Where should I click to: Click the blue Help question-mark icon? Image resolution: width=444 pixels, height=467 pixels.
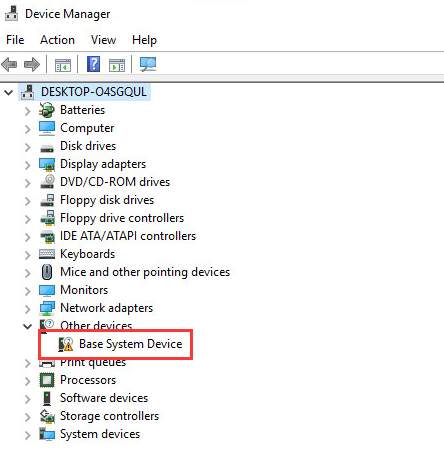pyautogui.click(x=93, y=64)
